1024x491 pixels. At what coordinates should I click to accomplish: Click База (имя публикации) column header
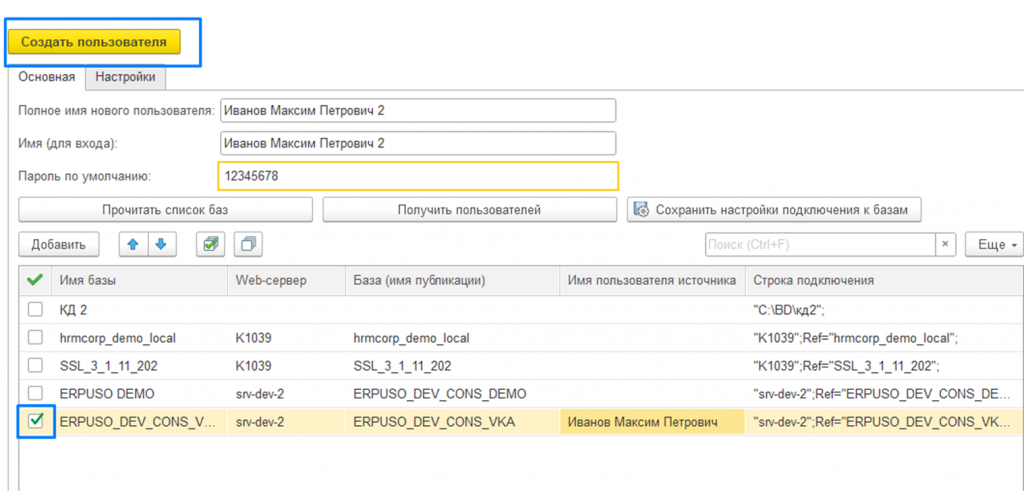pos(453,280)
